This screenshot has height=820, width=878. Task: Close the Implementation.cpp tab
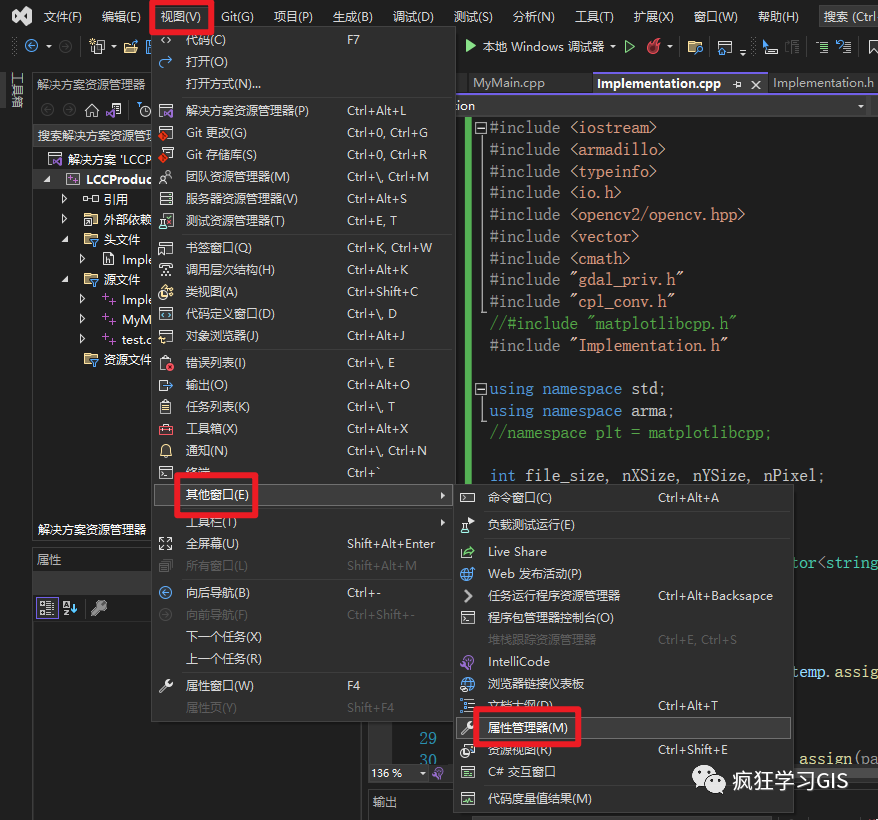(x=755, y=85)
